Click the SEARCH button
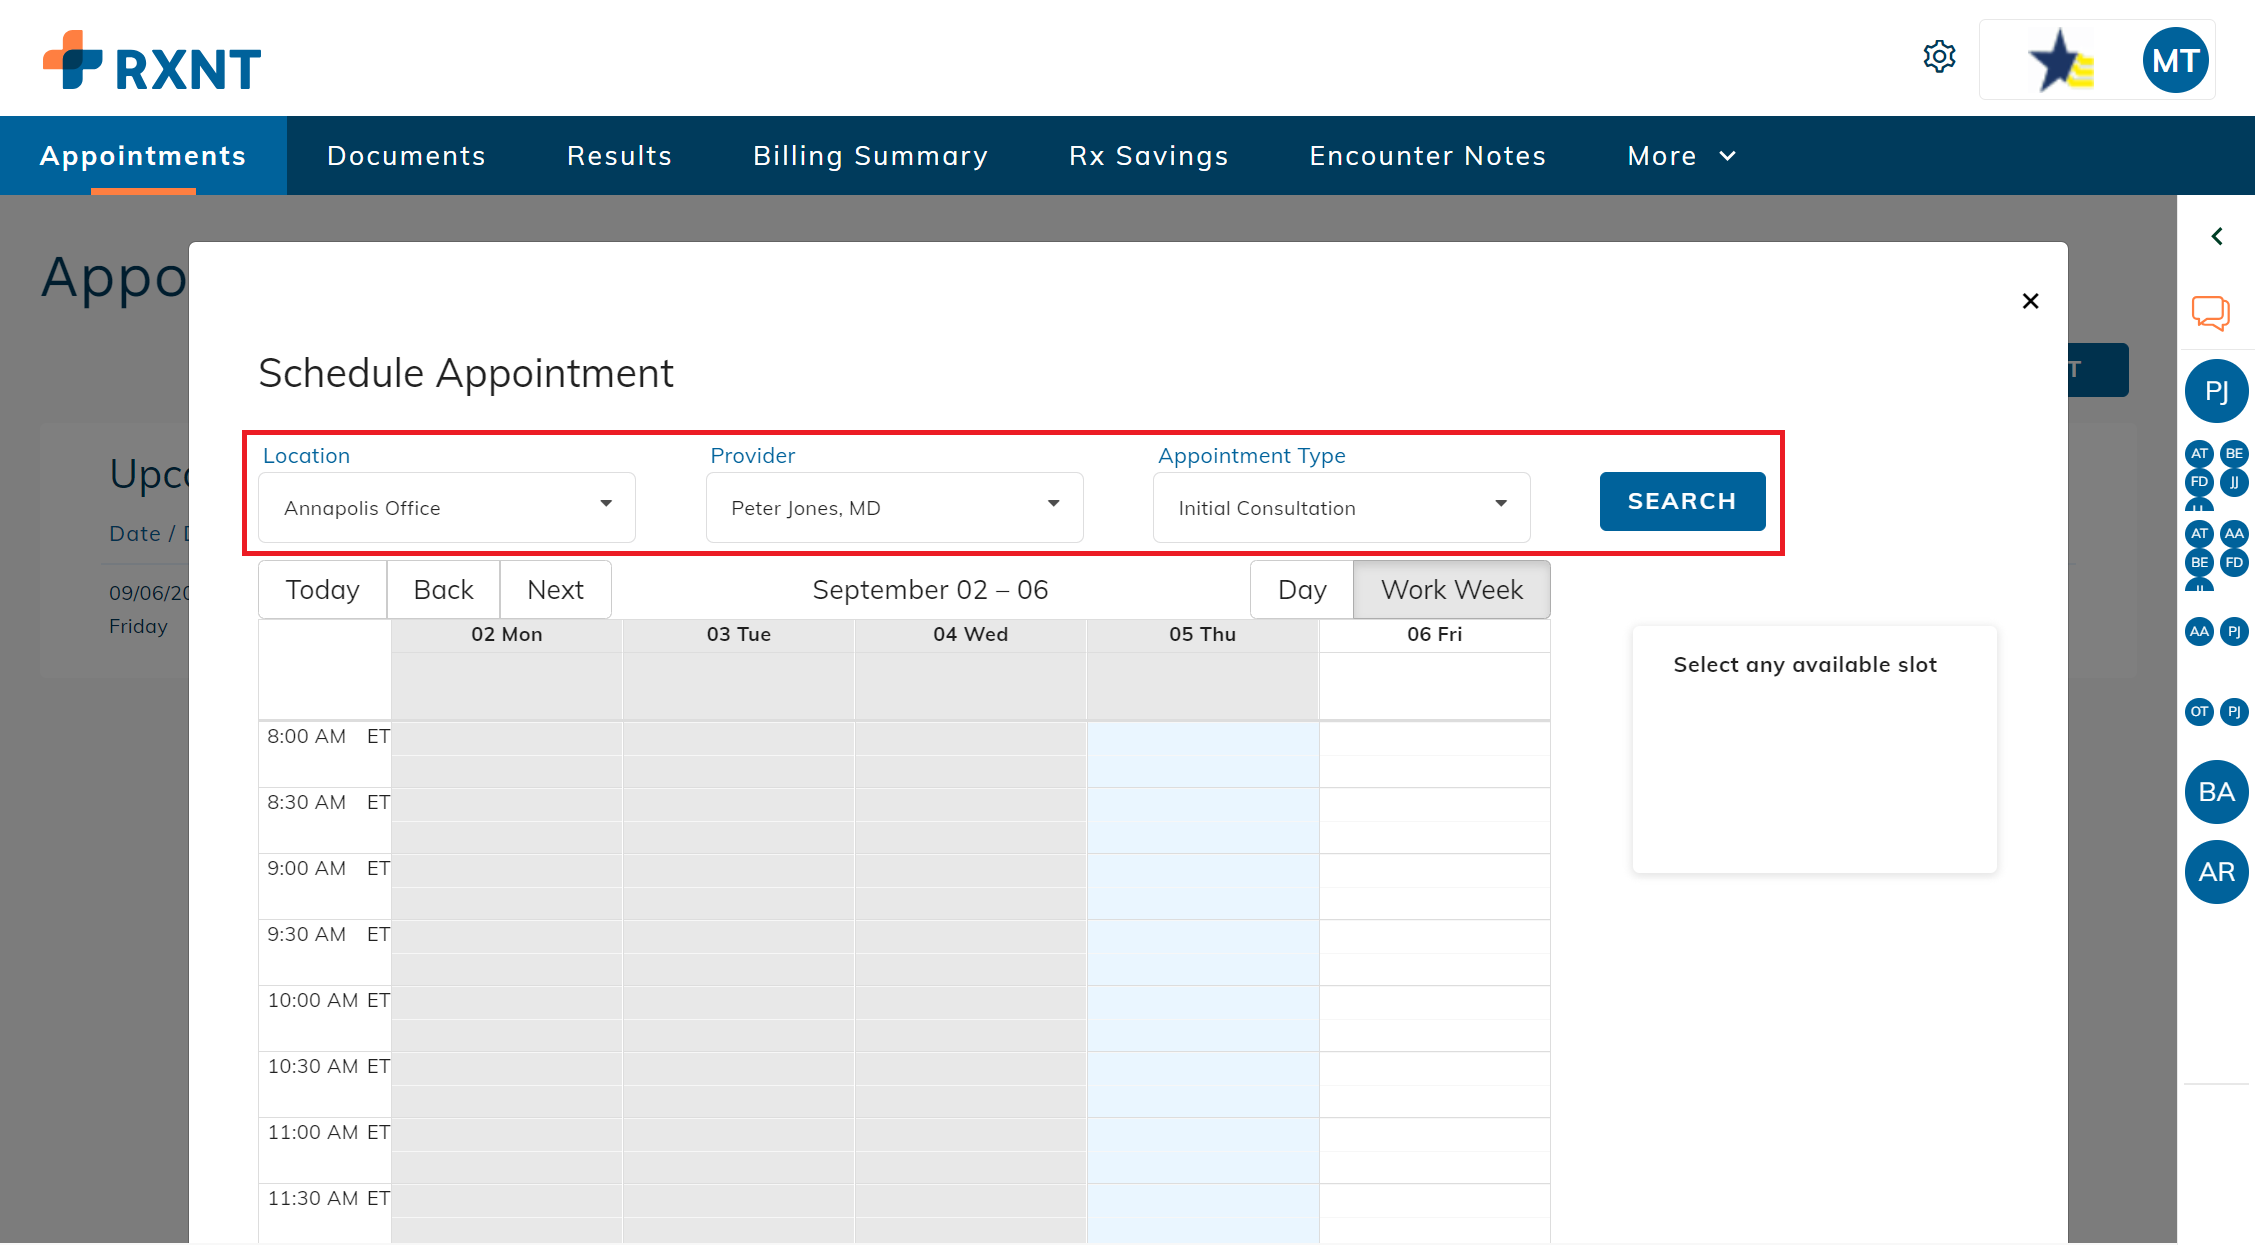 coord(1682,501)
